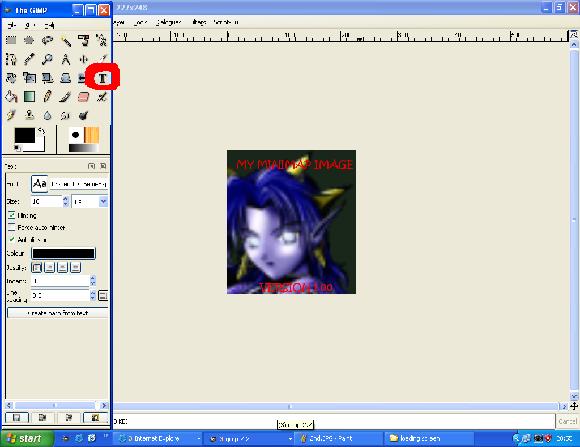The width and height of the screenshot is (580, 447).
Task: Select the Measure compass tool
Action: pos(65,59)
